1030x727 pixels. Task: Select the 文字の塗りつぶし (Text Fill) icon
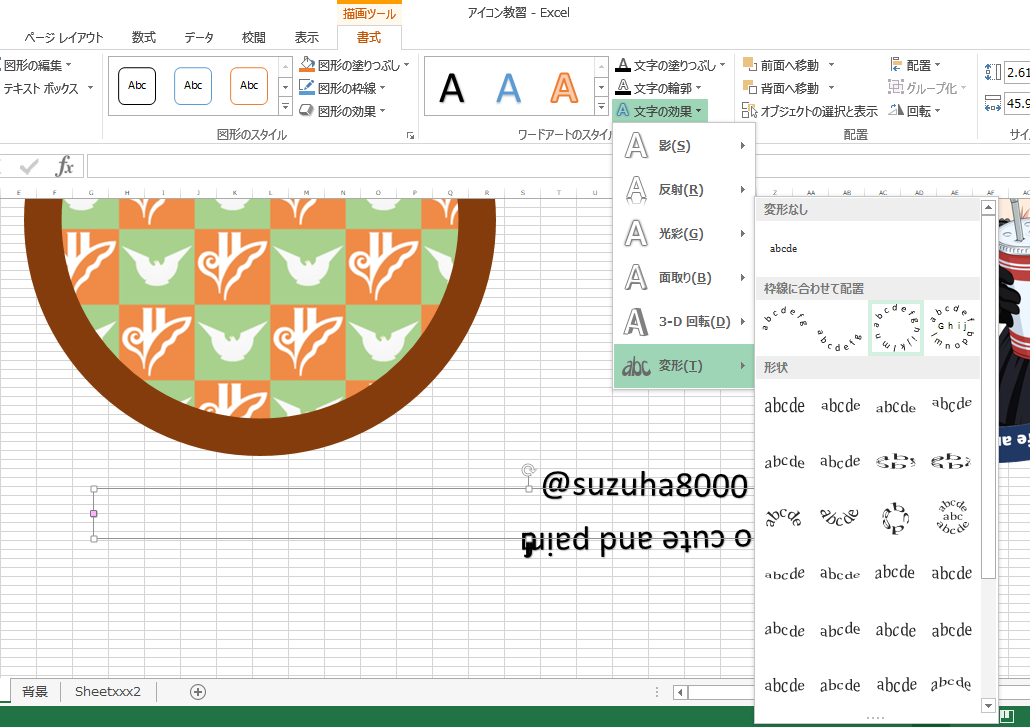tap(622, 63)
